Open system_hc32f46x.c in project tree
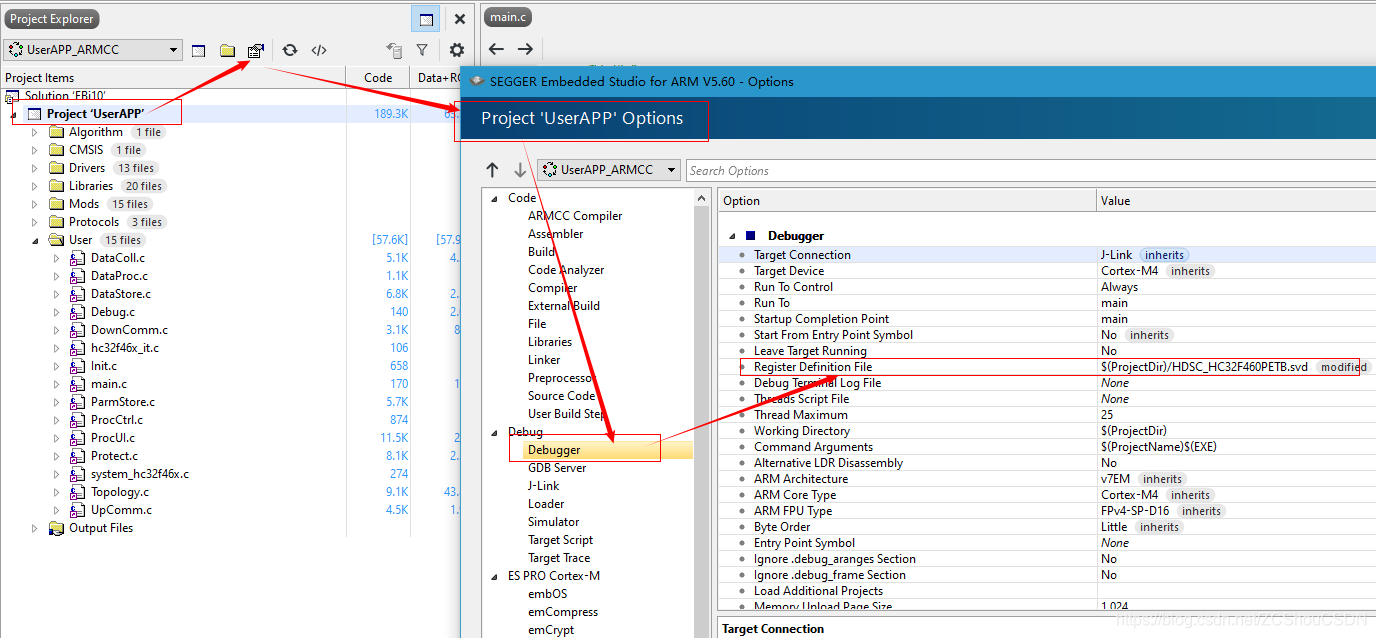This screenshot has height=638, width=1376. tap(139, 474)
